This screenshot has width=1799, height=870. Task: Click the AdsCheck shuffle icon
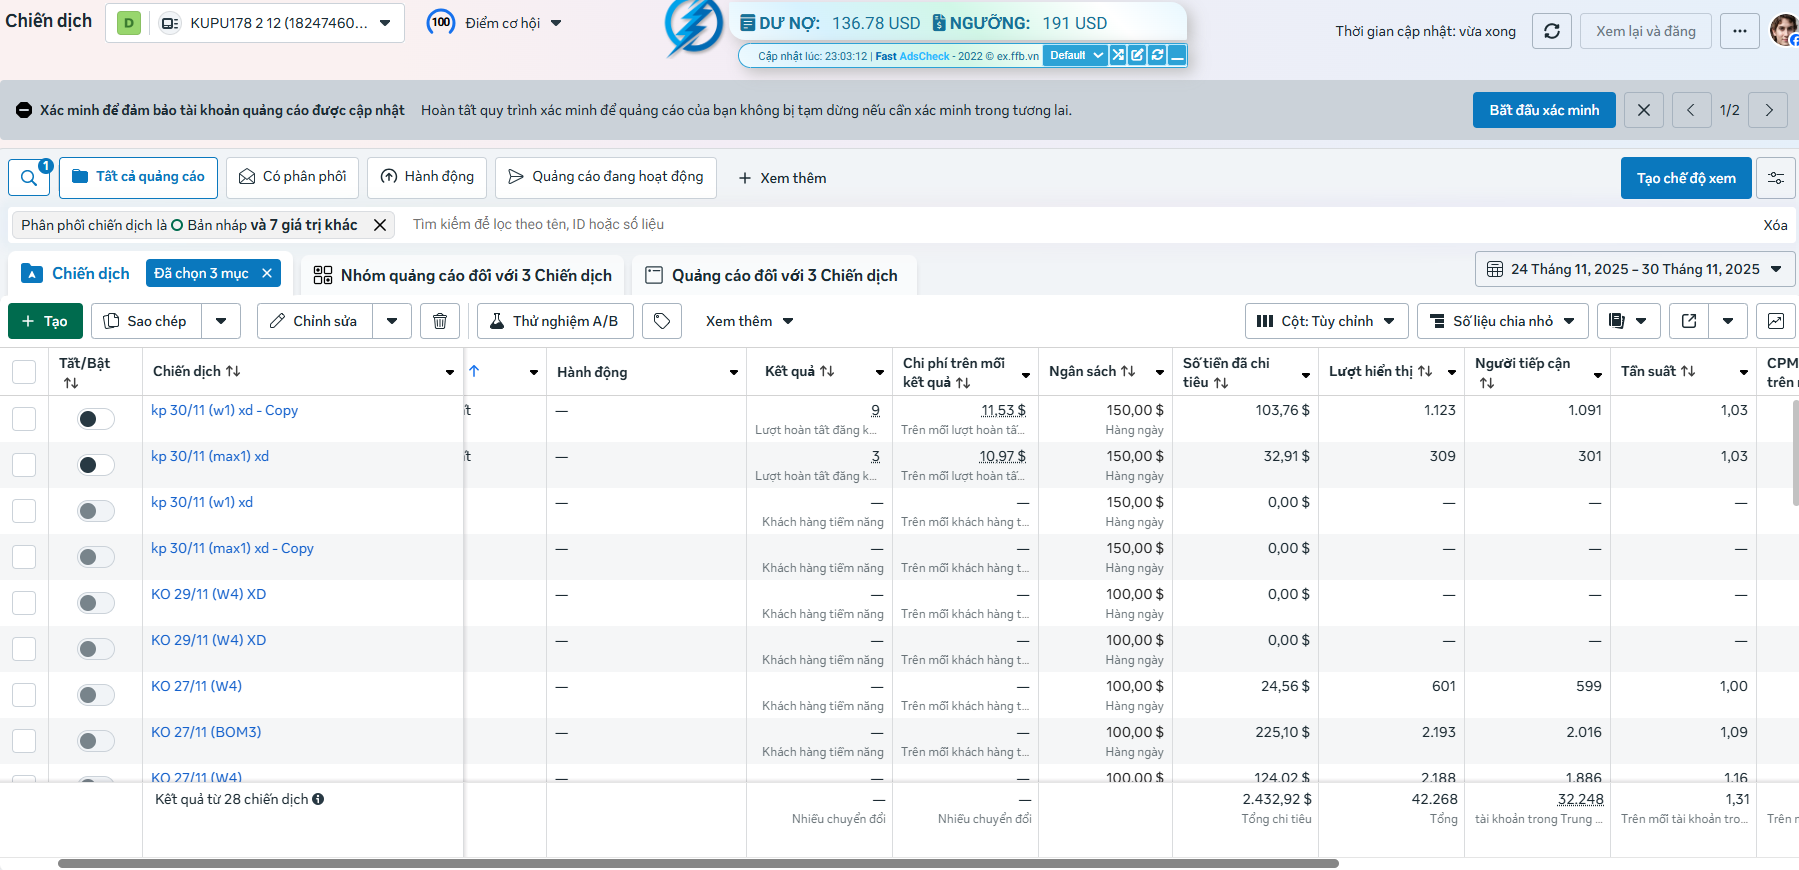point(1118,55)
